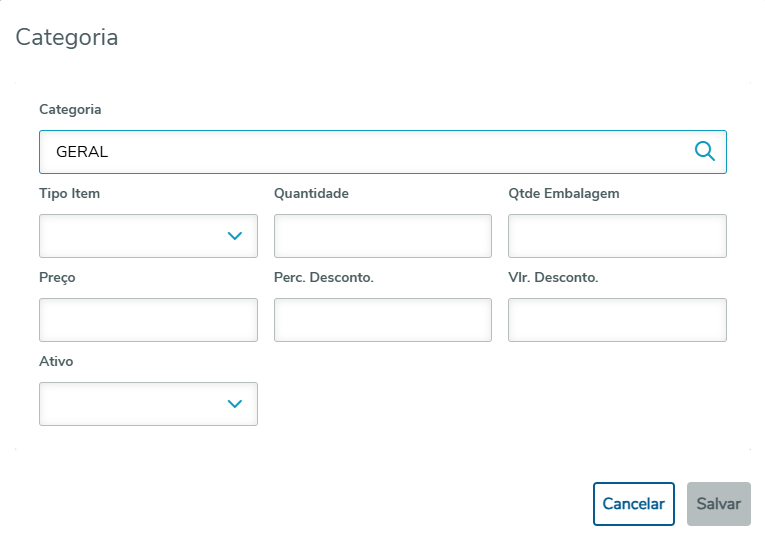Focus the Perc. Desconto input field
This screenshot has width=765, height=547.
[382, 320]
